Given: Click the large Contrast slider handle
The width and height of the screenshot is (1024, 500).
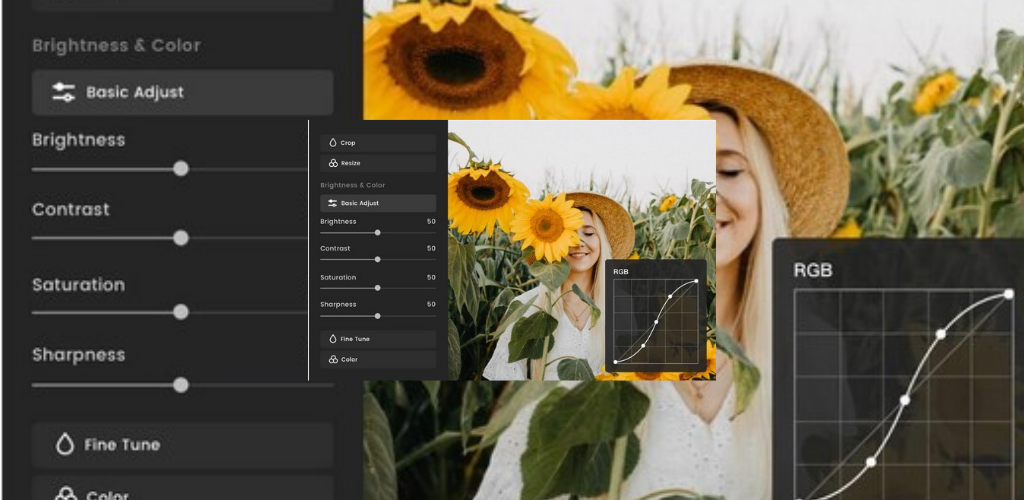Looking at the screenshot, I should [181, 238].
